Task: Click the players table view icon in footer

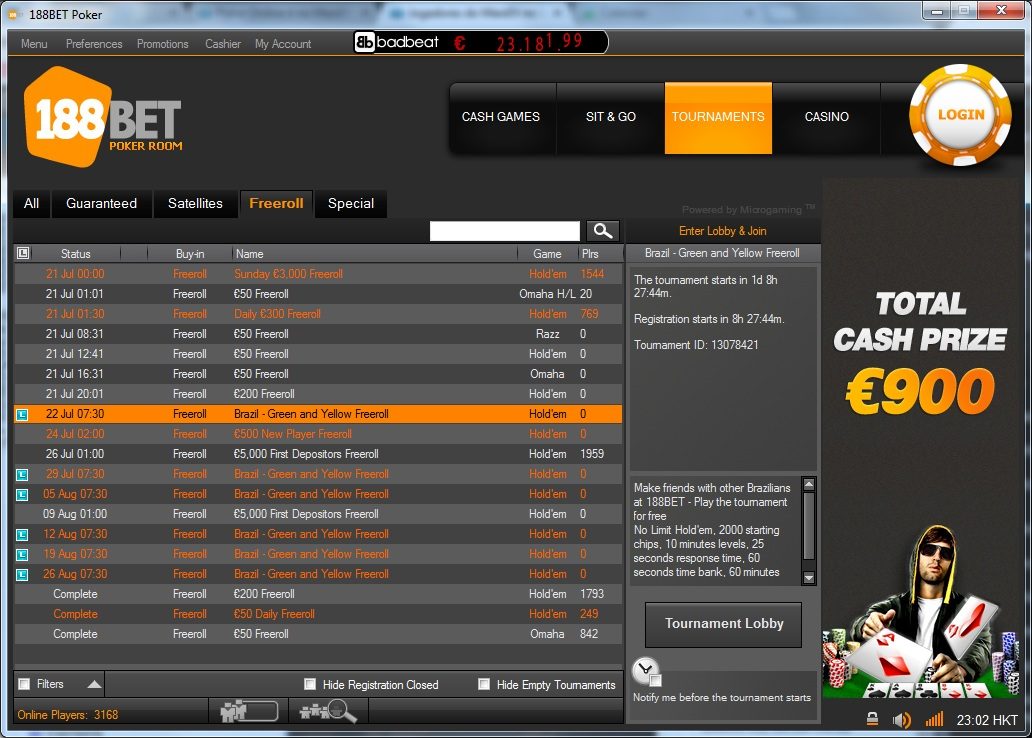Action: 249,711
